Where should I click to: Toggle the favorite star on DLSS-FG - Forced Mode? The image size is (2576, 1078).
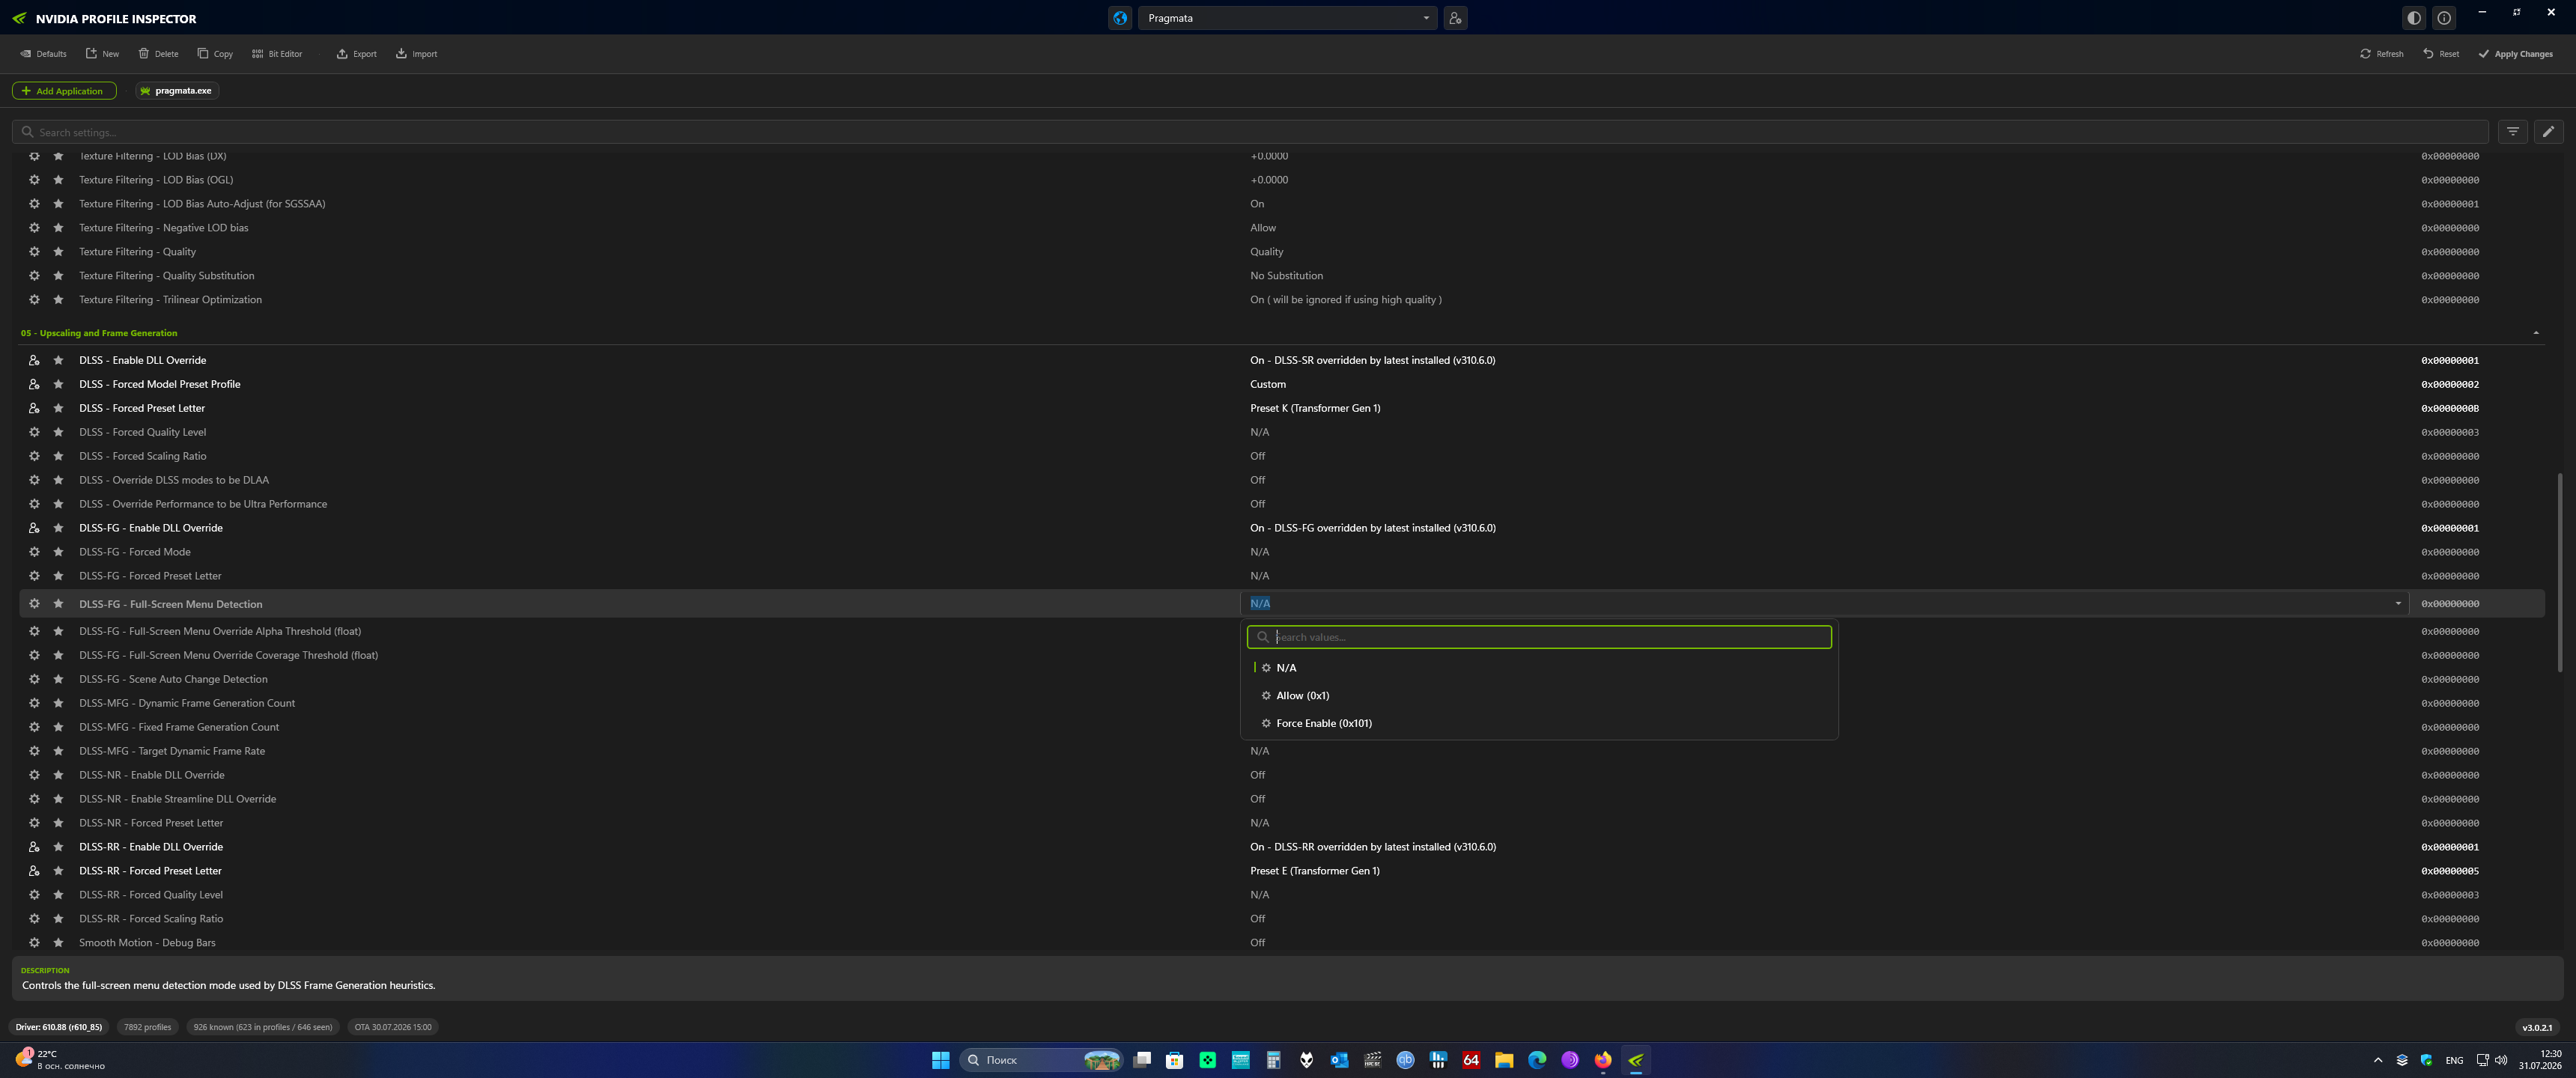(58, 552)
